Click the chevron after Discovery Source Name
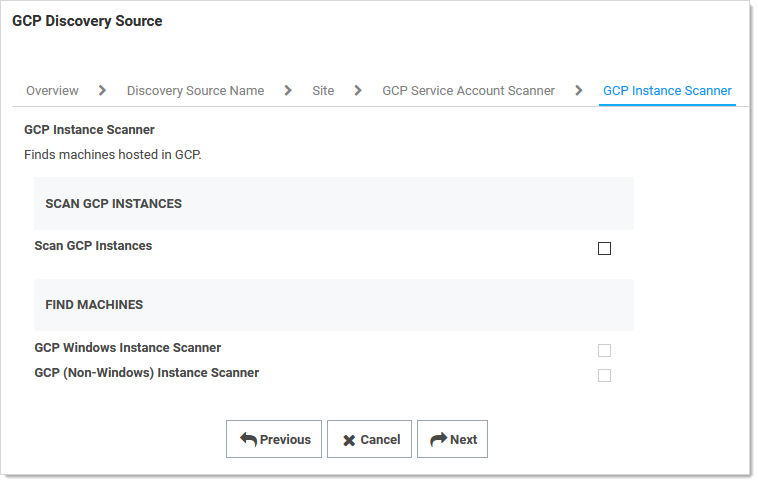Viewport: 758px width, 483px height. coord(288,90)
